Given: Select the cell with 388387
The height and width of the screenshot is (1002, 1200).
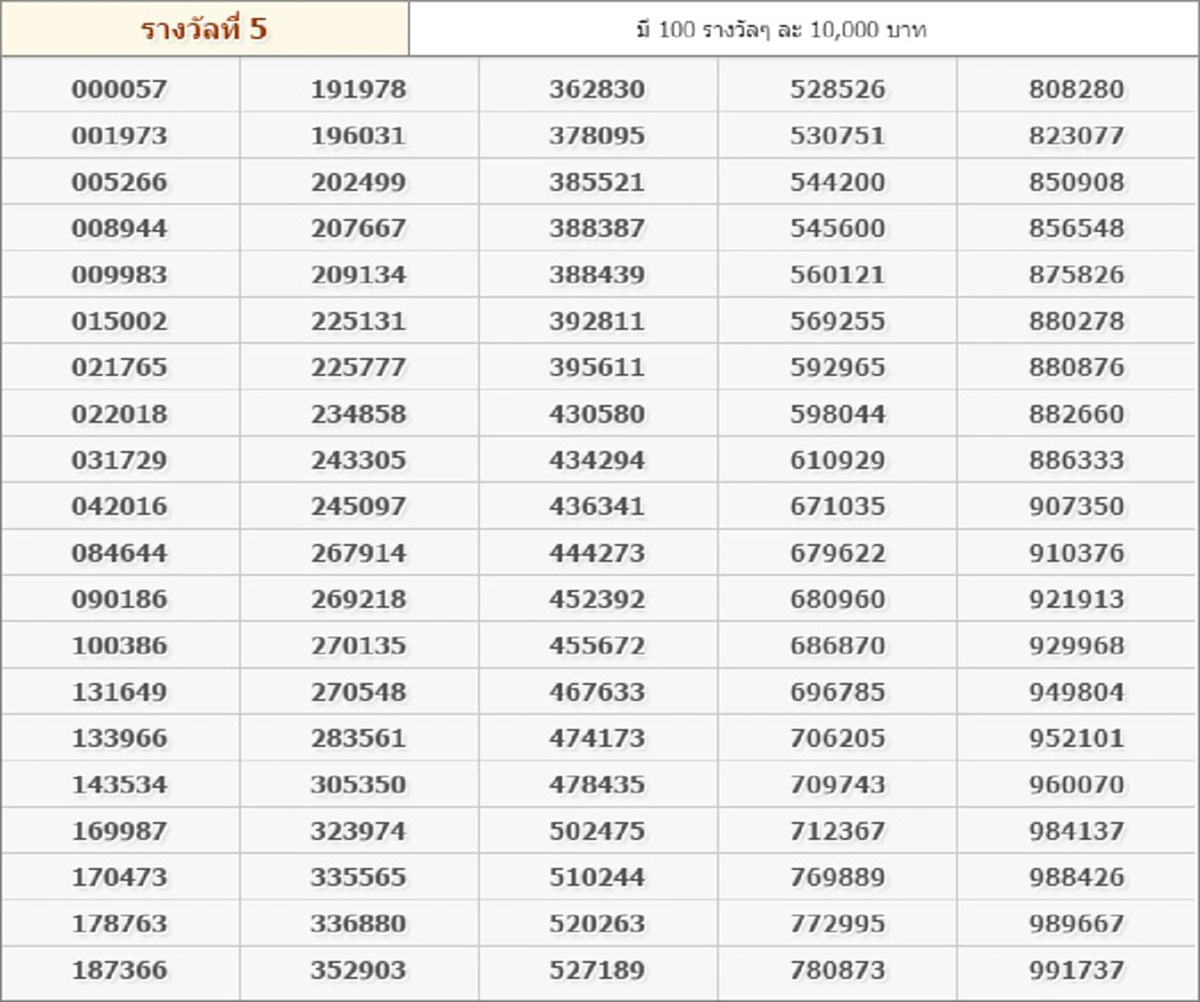Looking at the screenshot, I should 597,228.
